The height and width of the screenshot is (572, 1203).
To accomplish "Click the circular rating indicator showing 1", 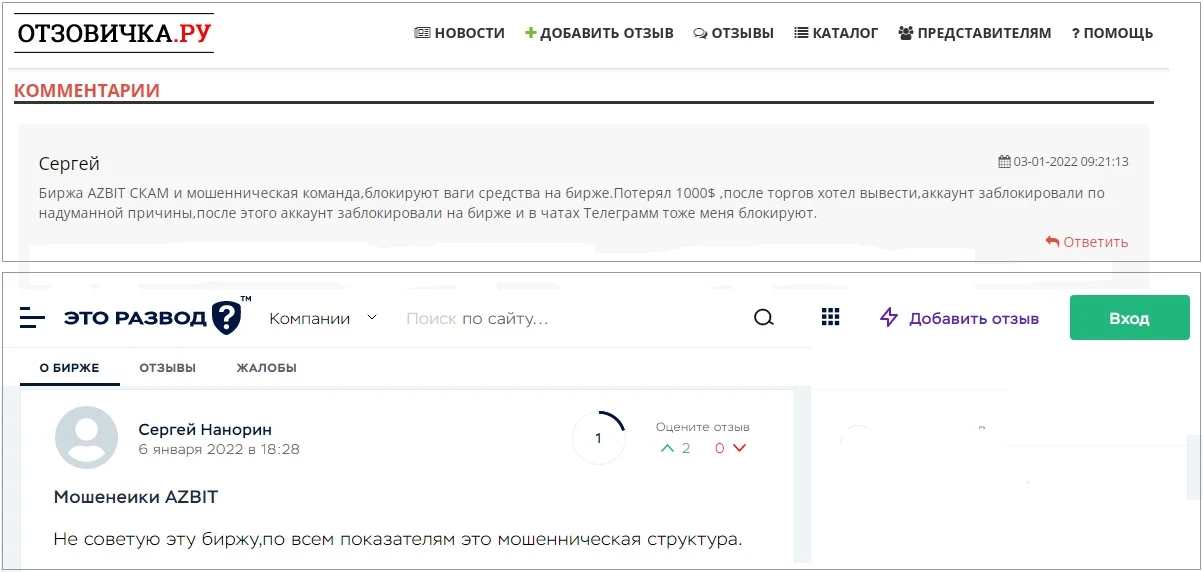I will [599, 438].
